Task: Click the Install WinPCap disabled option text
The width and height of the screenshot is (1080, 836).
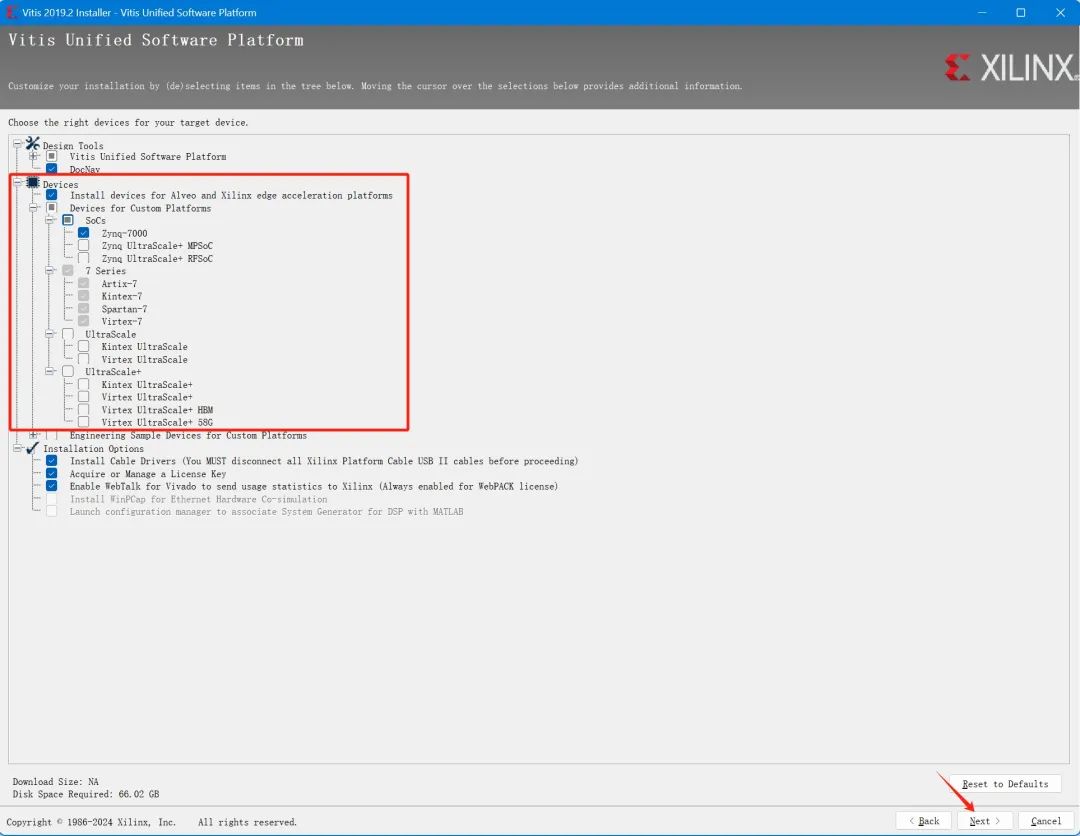Action: [x=198, y=499]
